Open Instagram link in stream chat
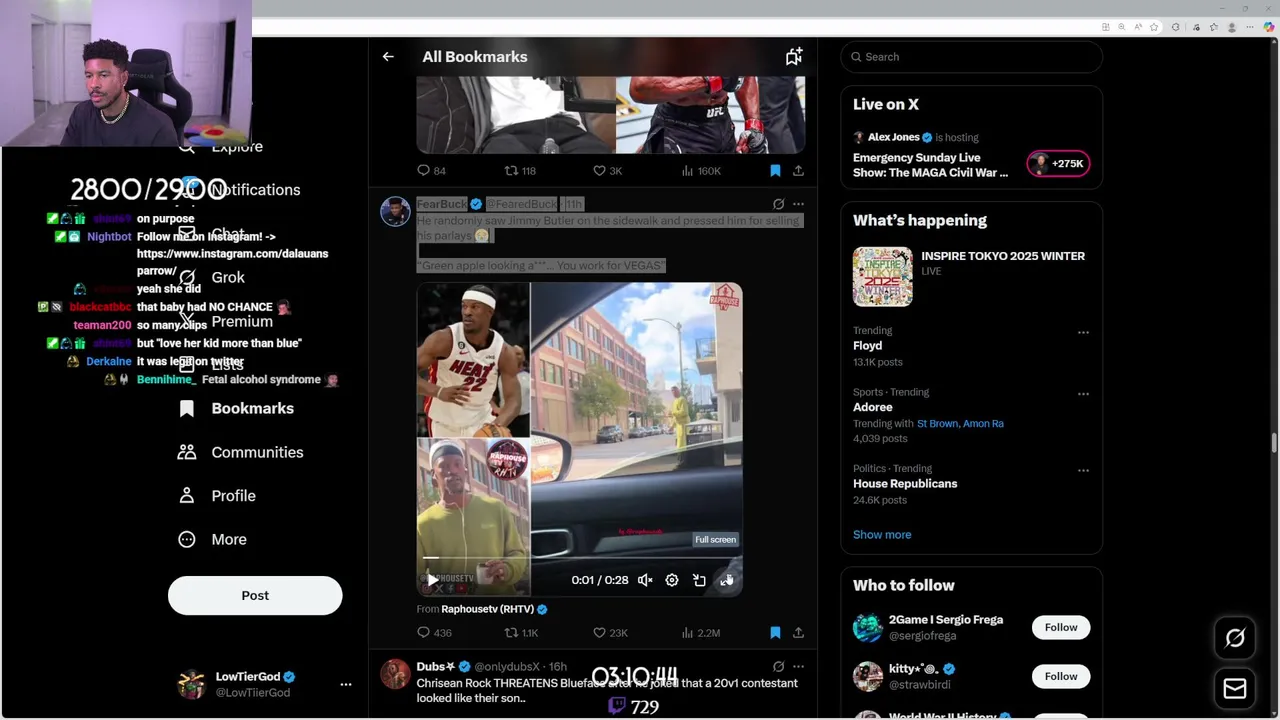1280x720 pixels. coord(232,263)
